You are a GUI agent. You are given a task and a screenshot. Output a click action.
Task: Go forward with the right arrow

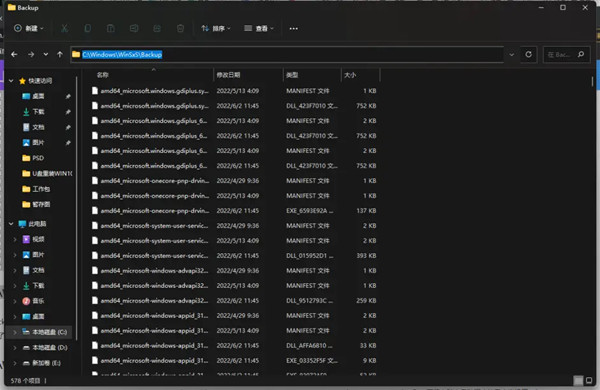click(x=31, y=54)
